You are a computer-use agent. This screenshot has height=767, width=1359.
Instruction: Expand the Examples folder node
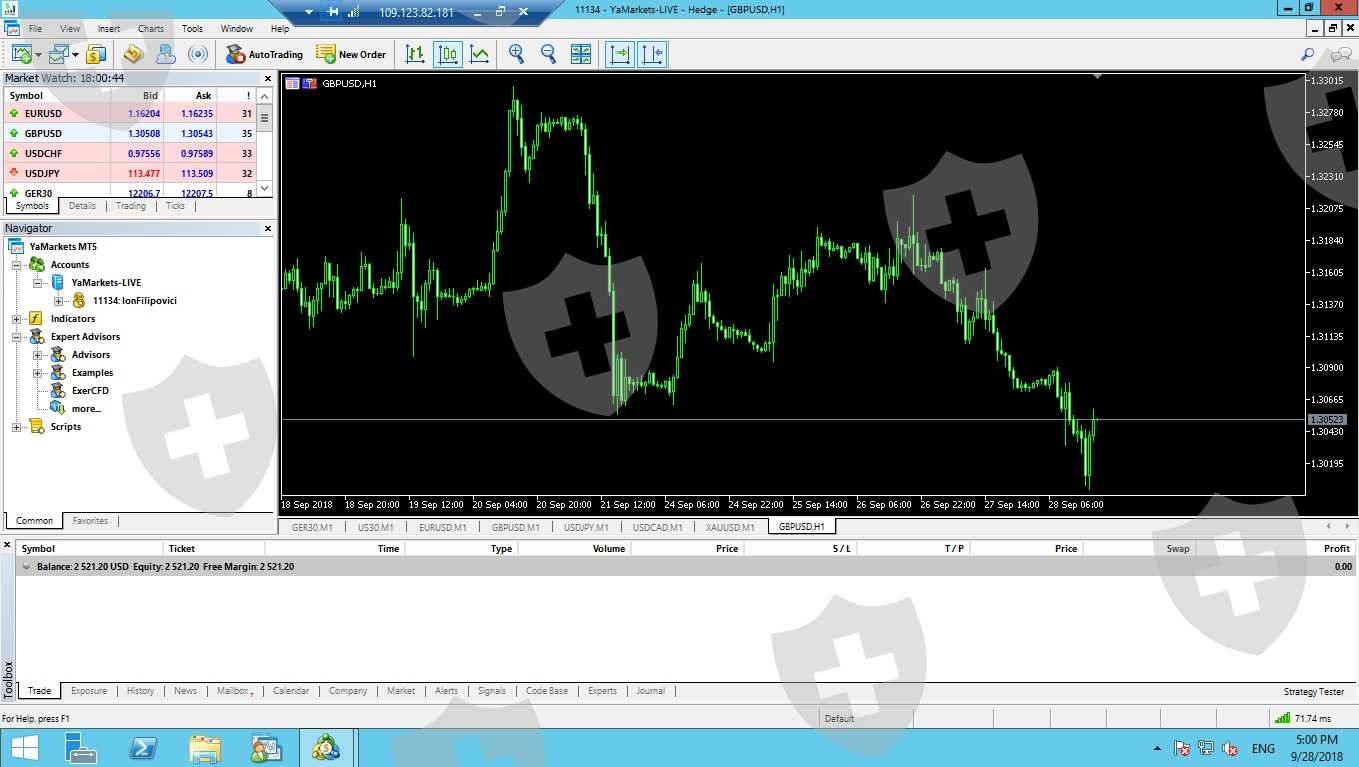pos(38,373)
